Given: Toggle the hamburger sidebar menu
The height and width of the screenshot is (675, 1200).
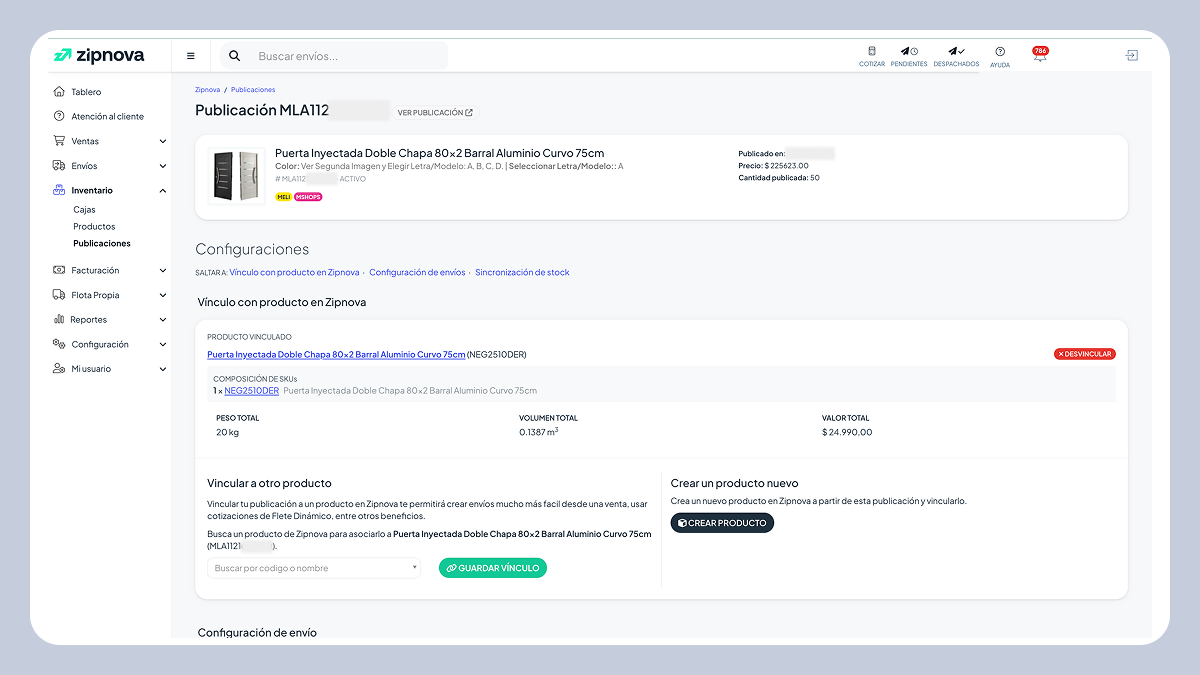Looking at the screenshot, I should pos(191,56).
